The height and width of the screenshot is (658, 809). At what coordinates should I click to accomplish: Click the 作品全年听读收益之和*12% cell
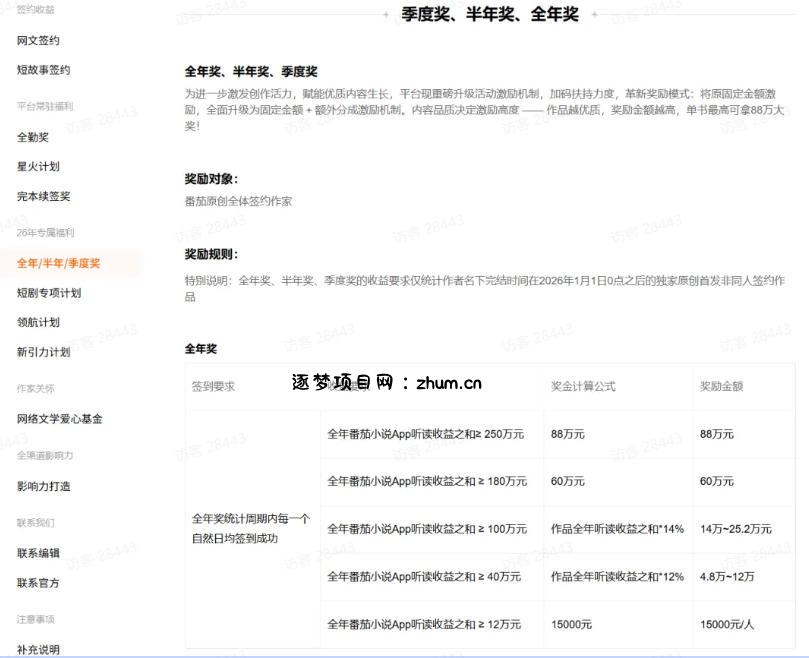coord(617,576)
